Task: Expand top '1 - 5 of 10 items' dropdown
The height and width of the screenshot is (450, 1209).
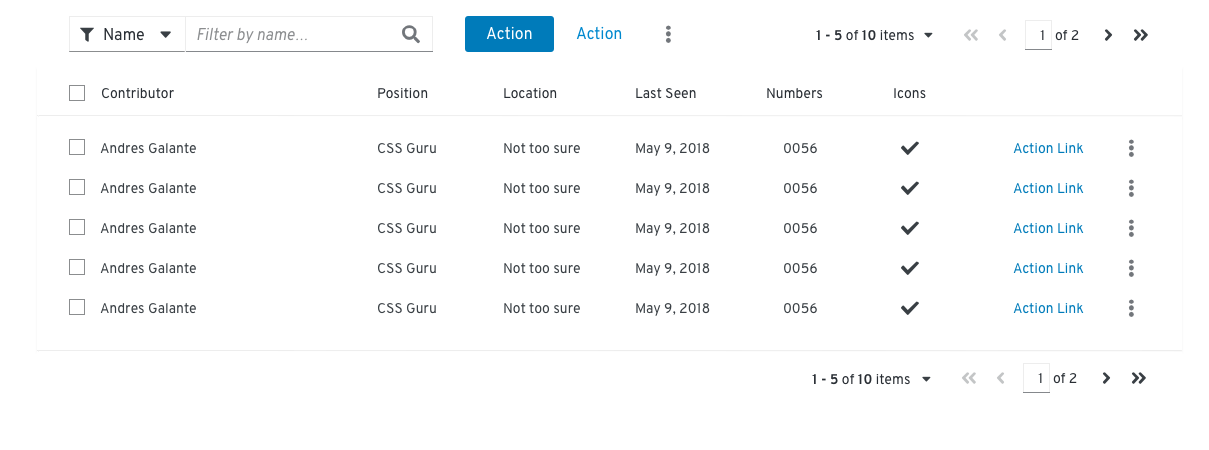Action: [874, 35]
